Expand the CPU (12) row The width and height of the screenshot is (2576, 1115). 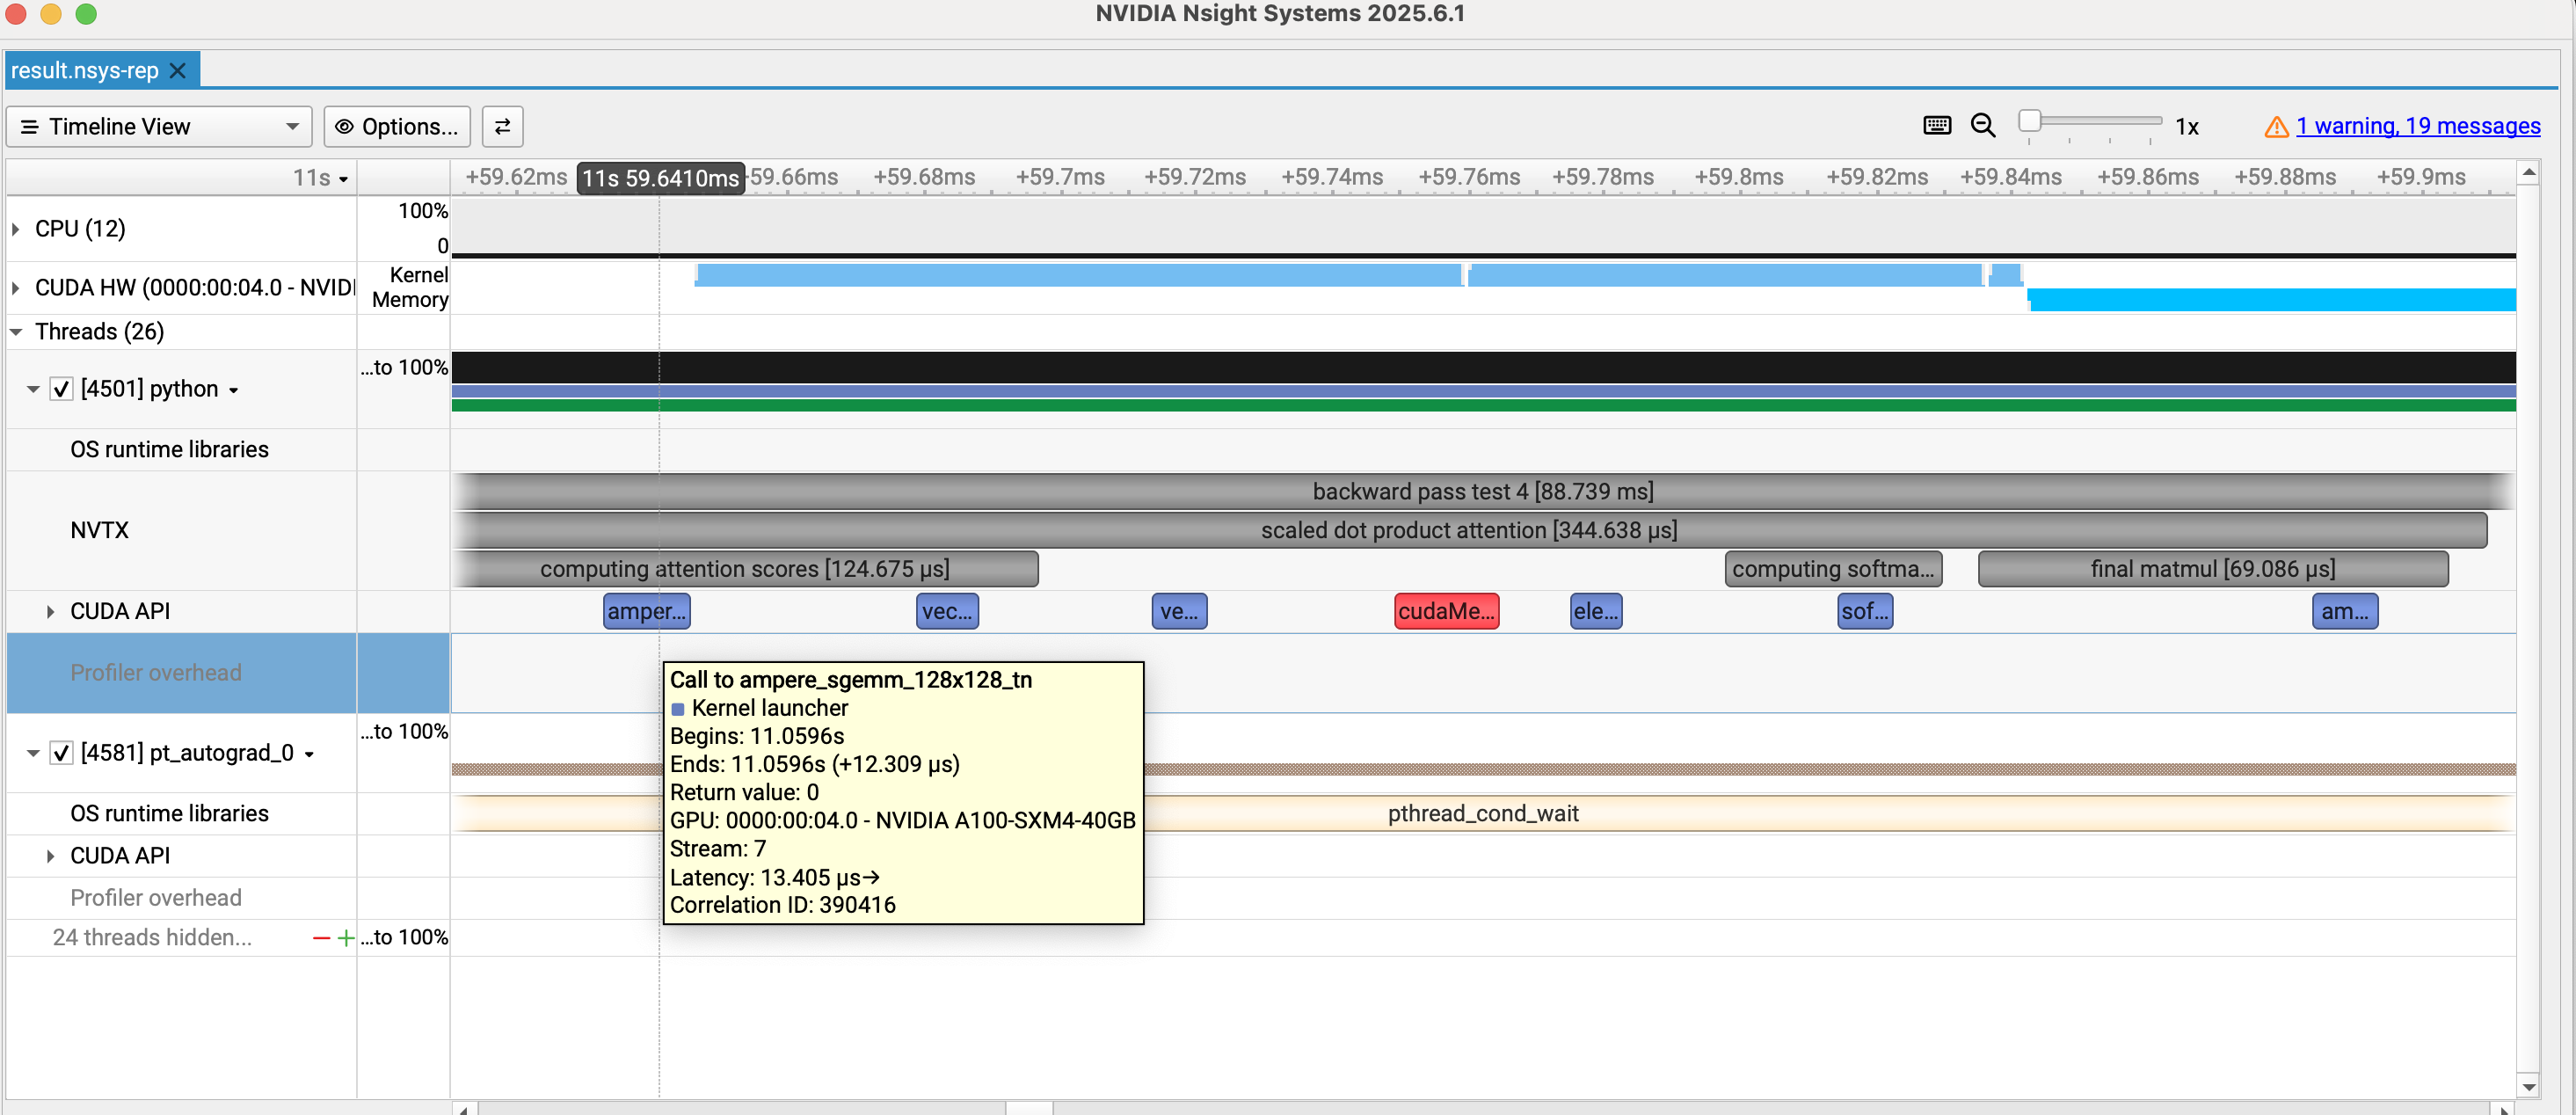pyautogui.click(x=16, y=229)
